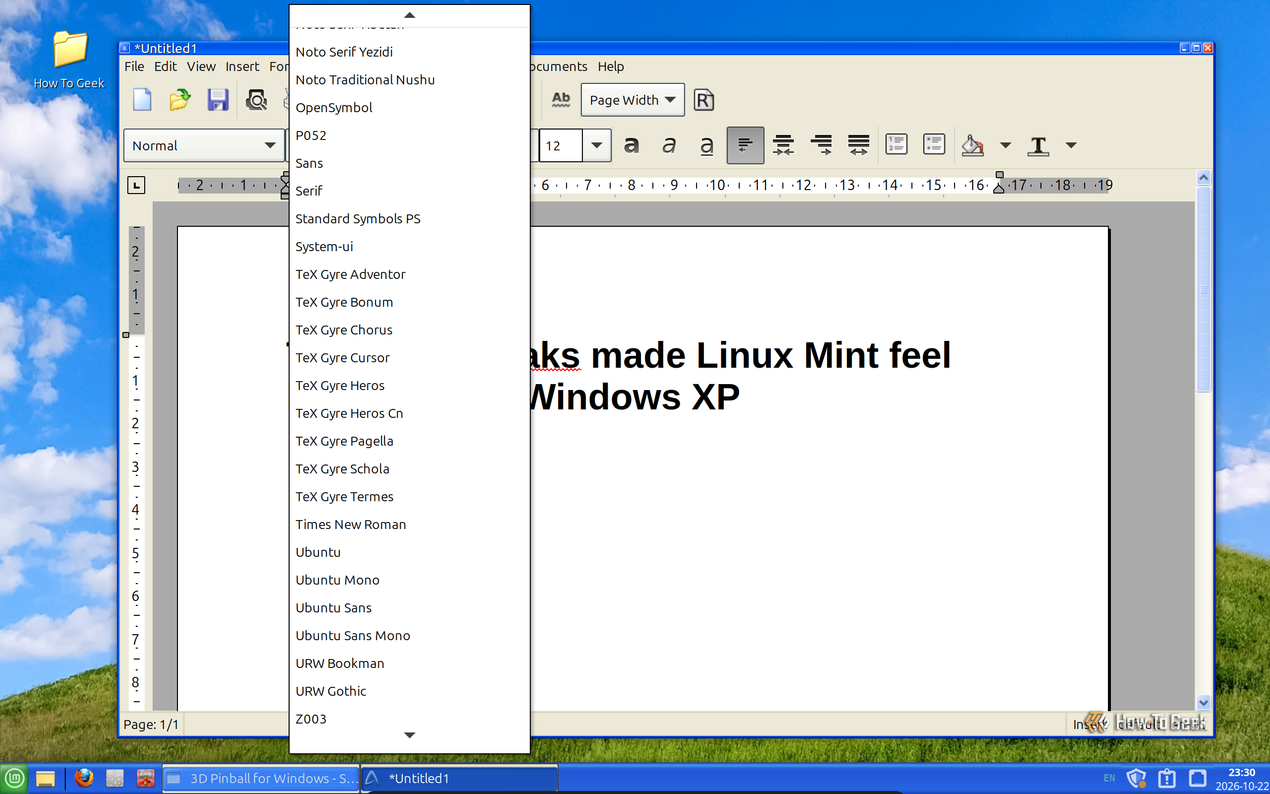This screenshot has width=1270, height=794.
Task: Toggle bold formatting
Action: 632,145
